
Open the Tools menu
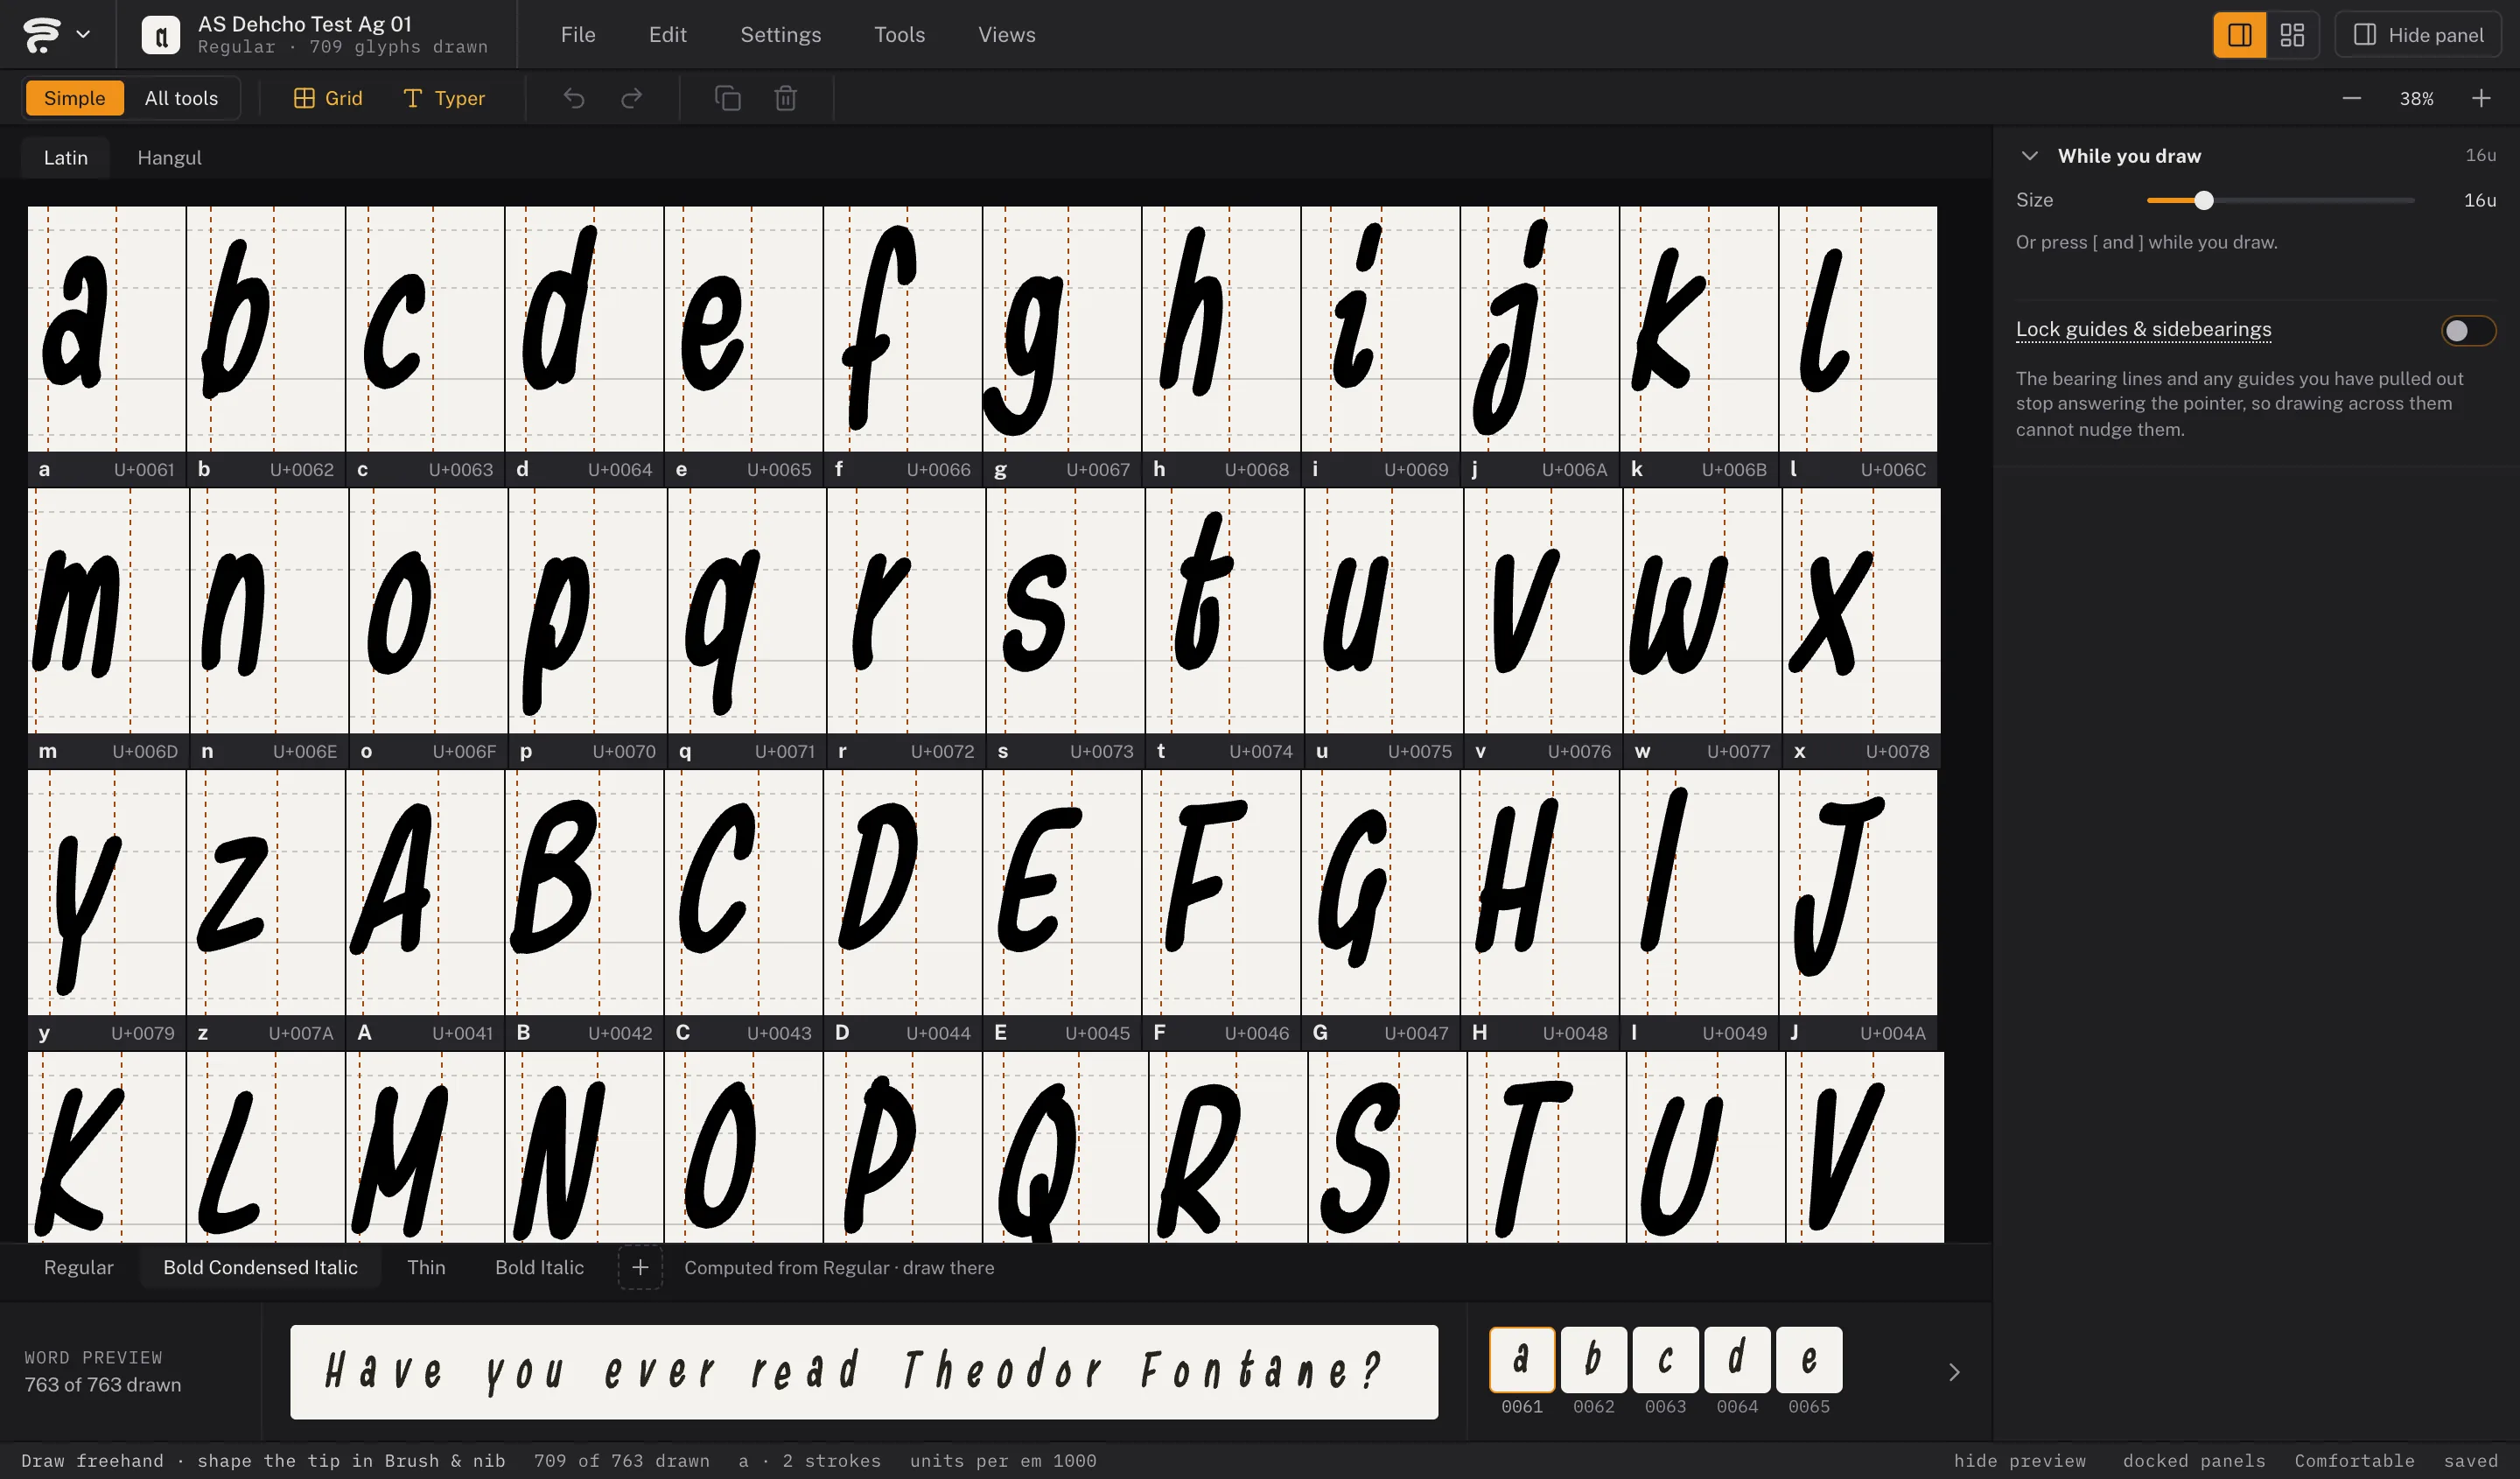(900, 35)
